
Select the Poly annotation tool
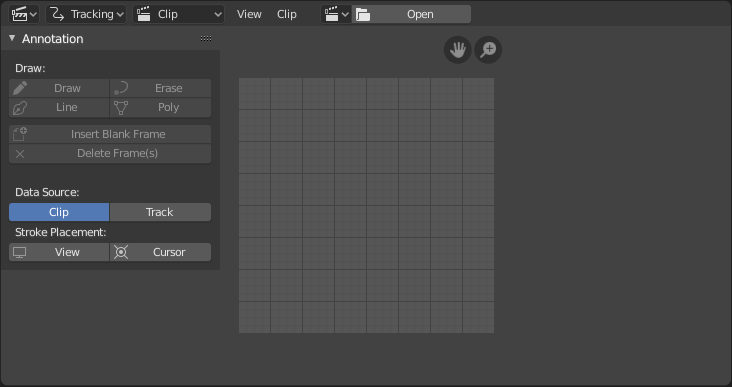(x=161, y=107)
